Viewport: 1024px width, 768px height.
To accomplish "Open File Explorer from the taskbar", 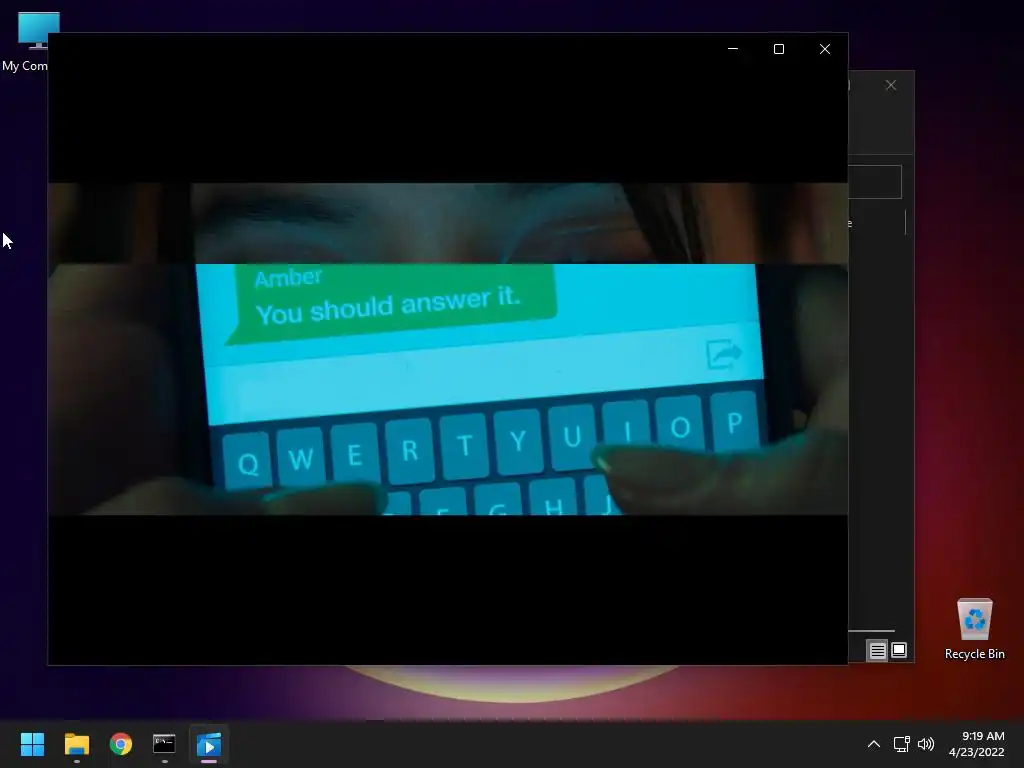I will [x=76, y=744].
